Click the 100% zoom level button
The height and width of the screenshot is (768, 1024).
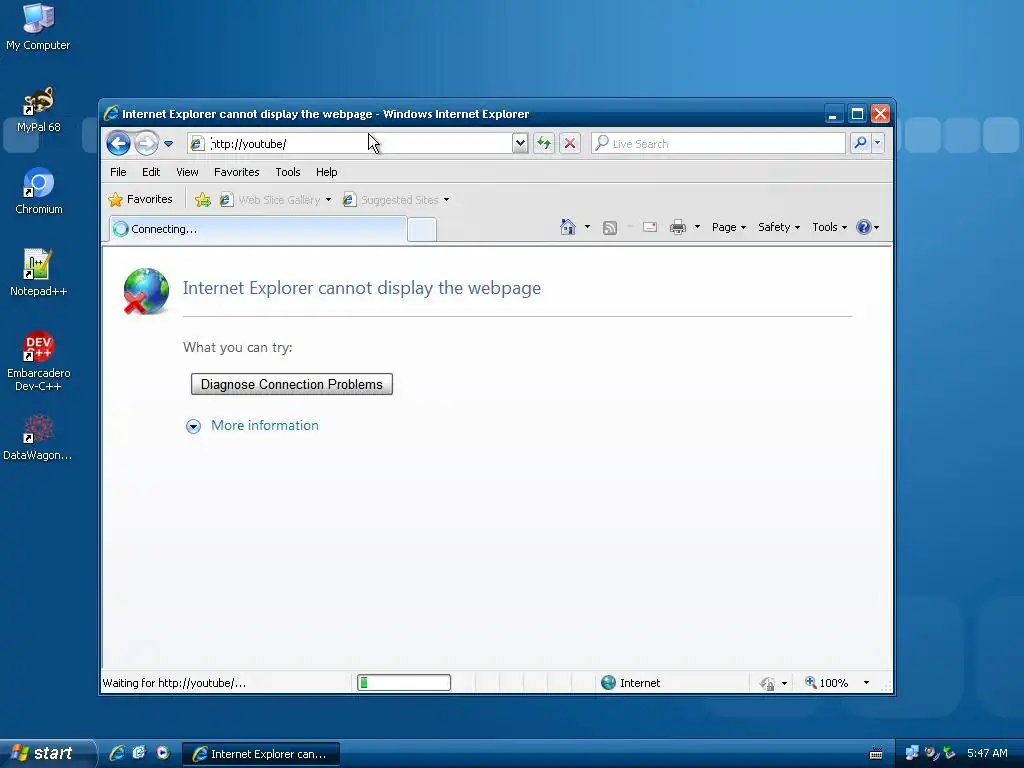(827, 682)
